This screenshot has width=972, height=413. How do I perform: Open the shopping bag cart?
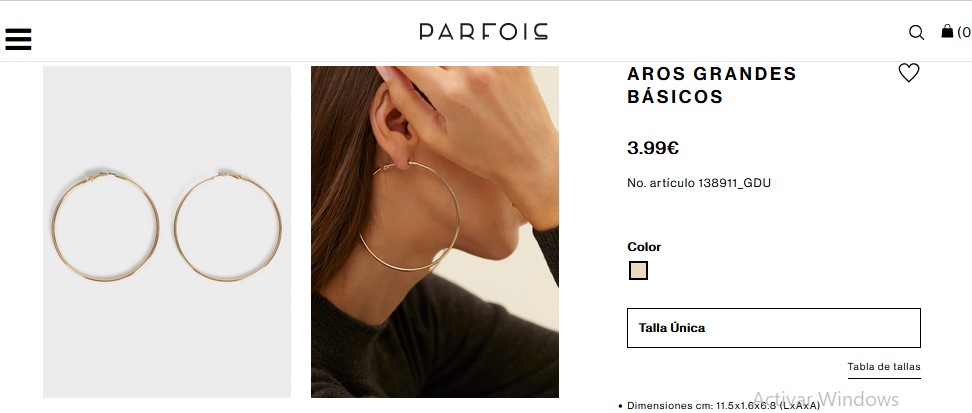click(x=947, y=31)
